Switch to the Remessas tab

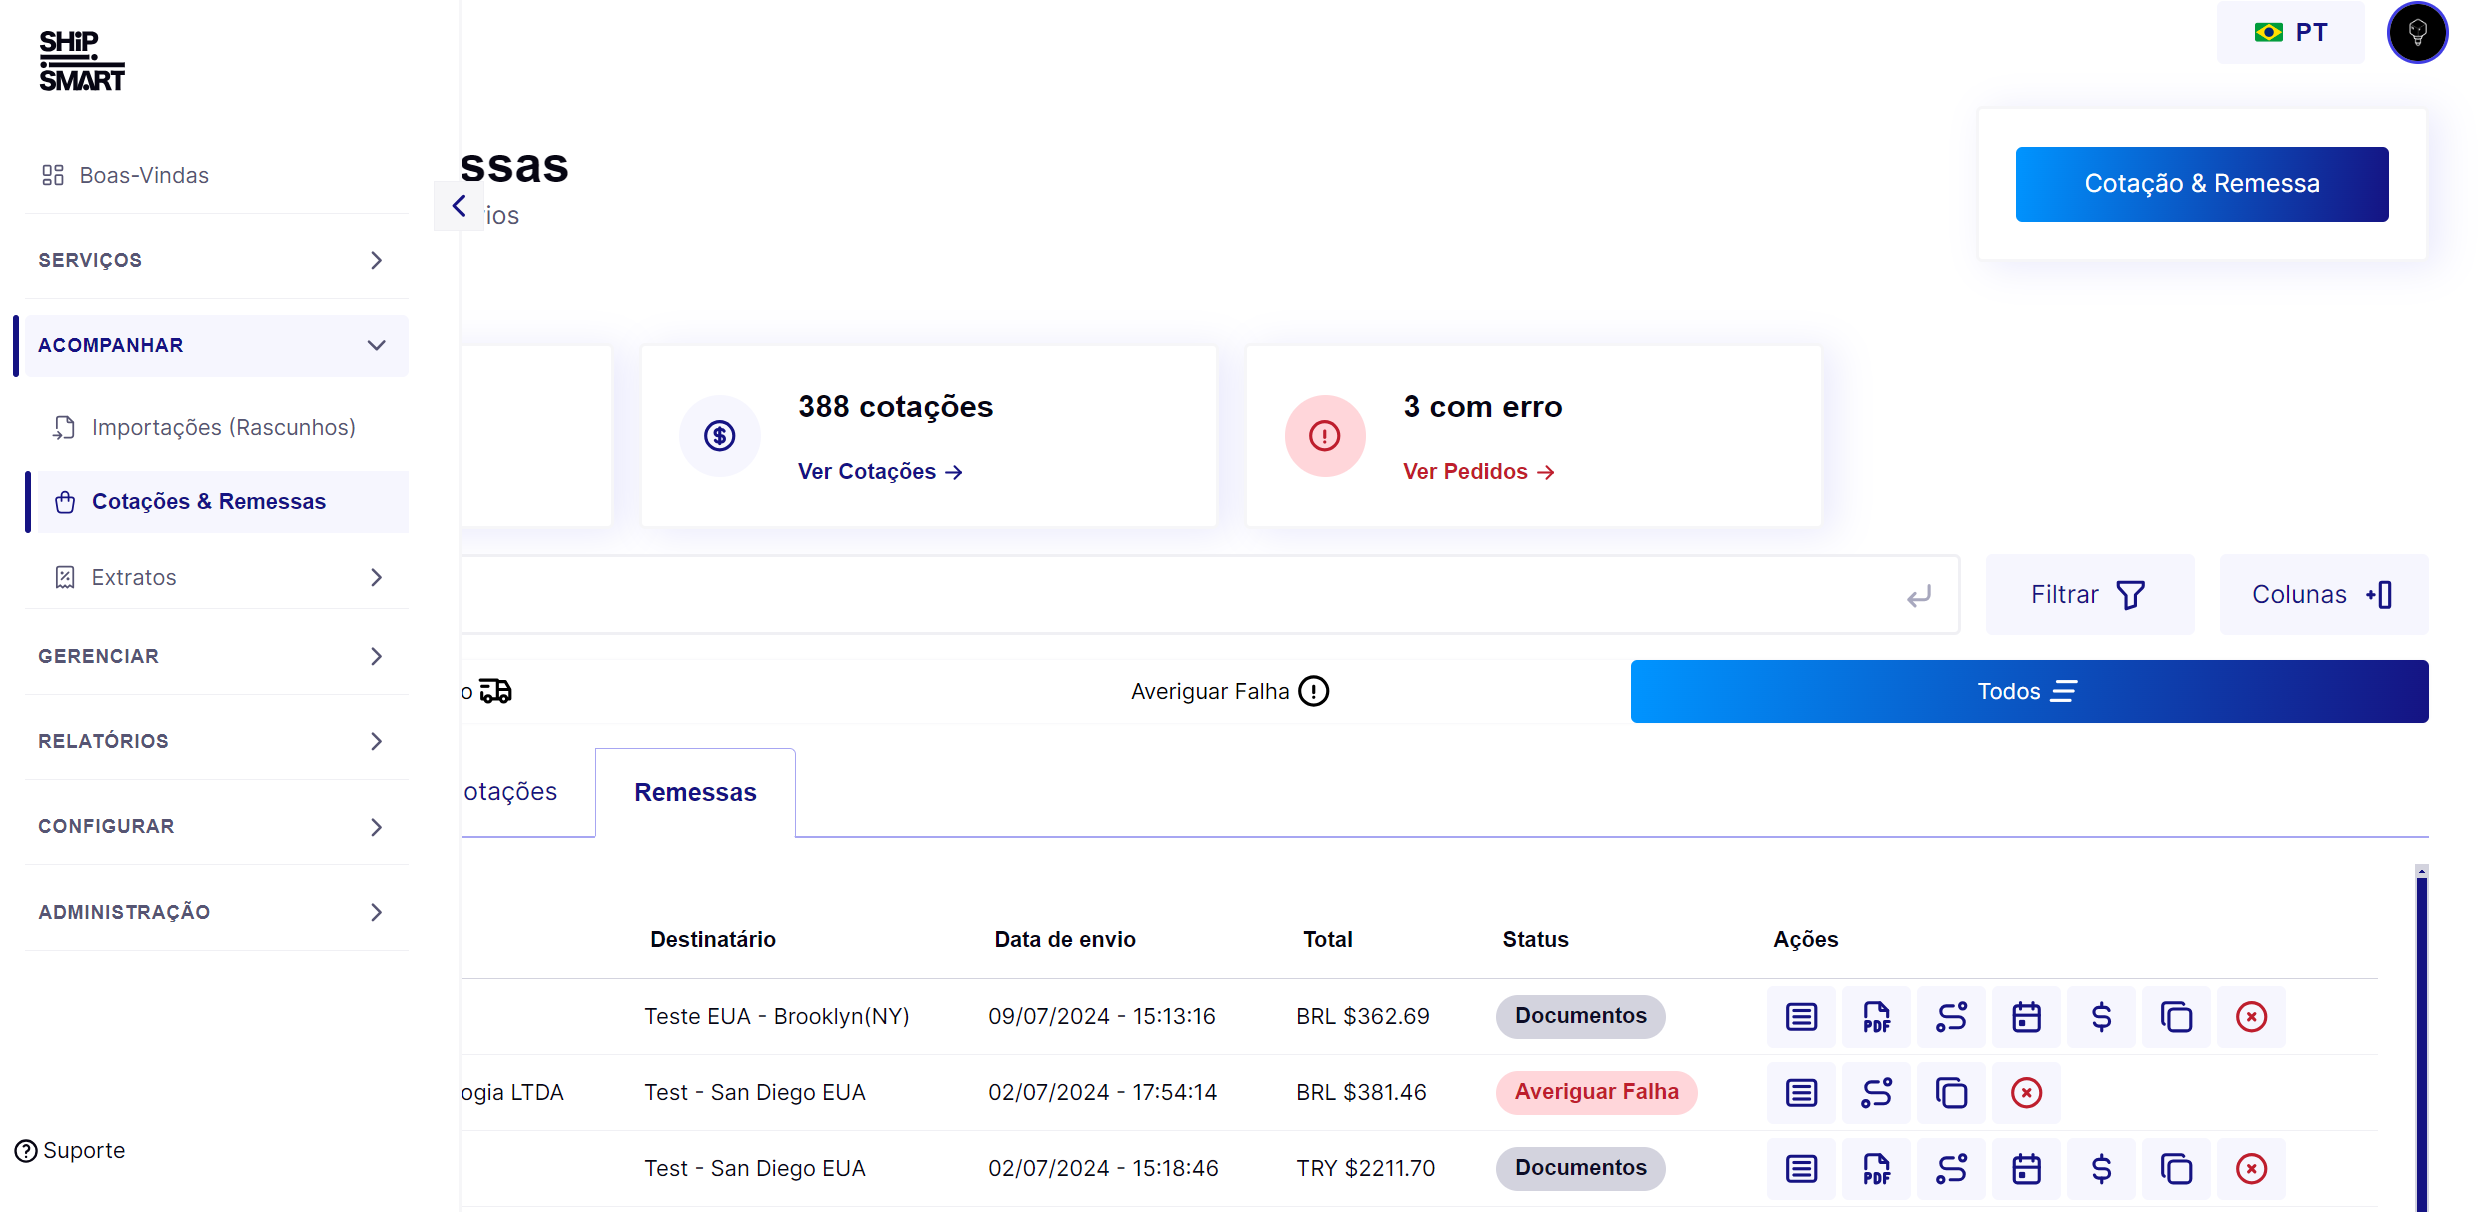click(695, 792)
